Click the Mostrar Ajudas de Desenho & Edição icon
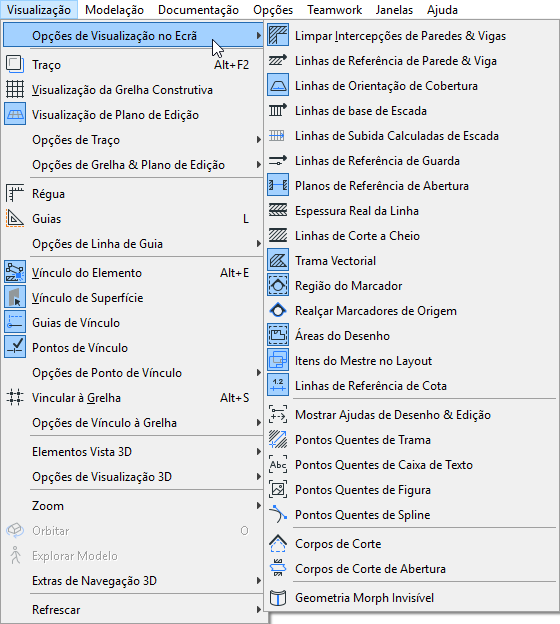The image size is (560, 624). pos(278,415)
